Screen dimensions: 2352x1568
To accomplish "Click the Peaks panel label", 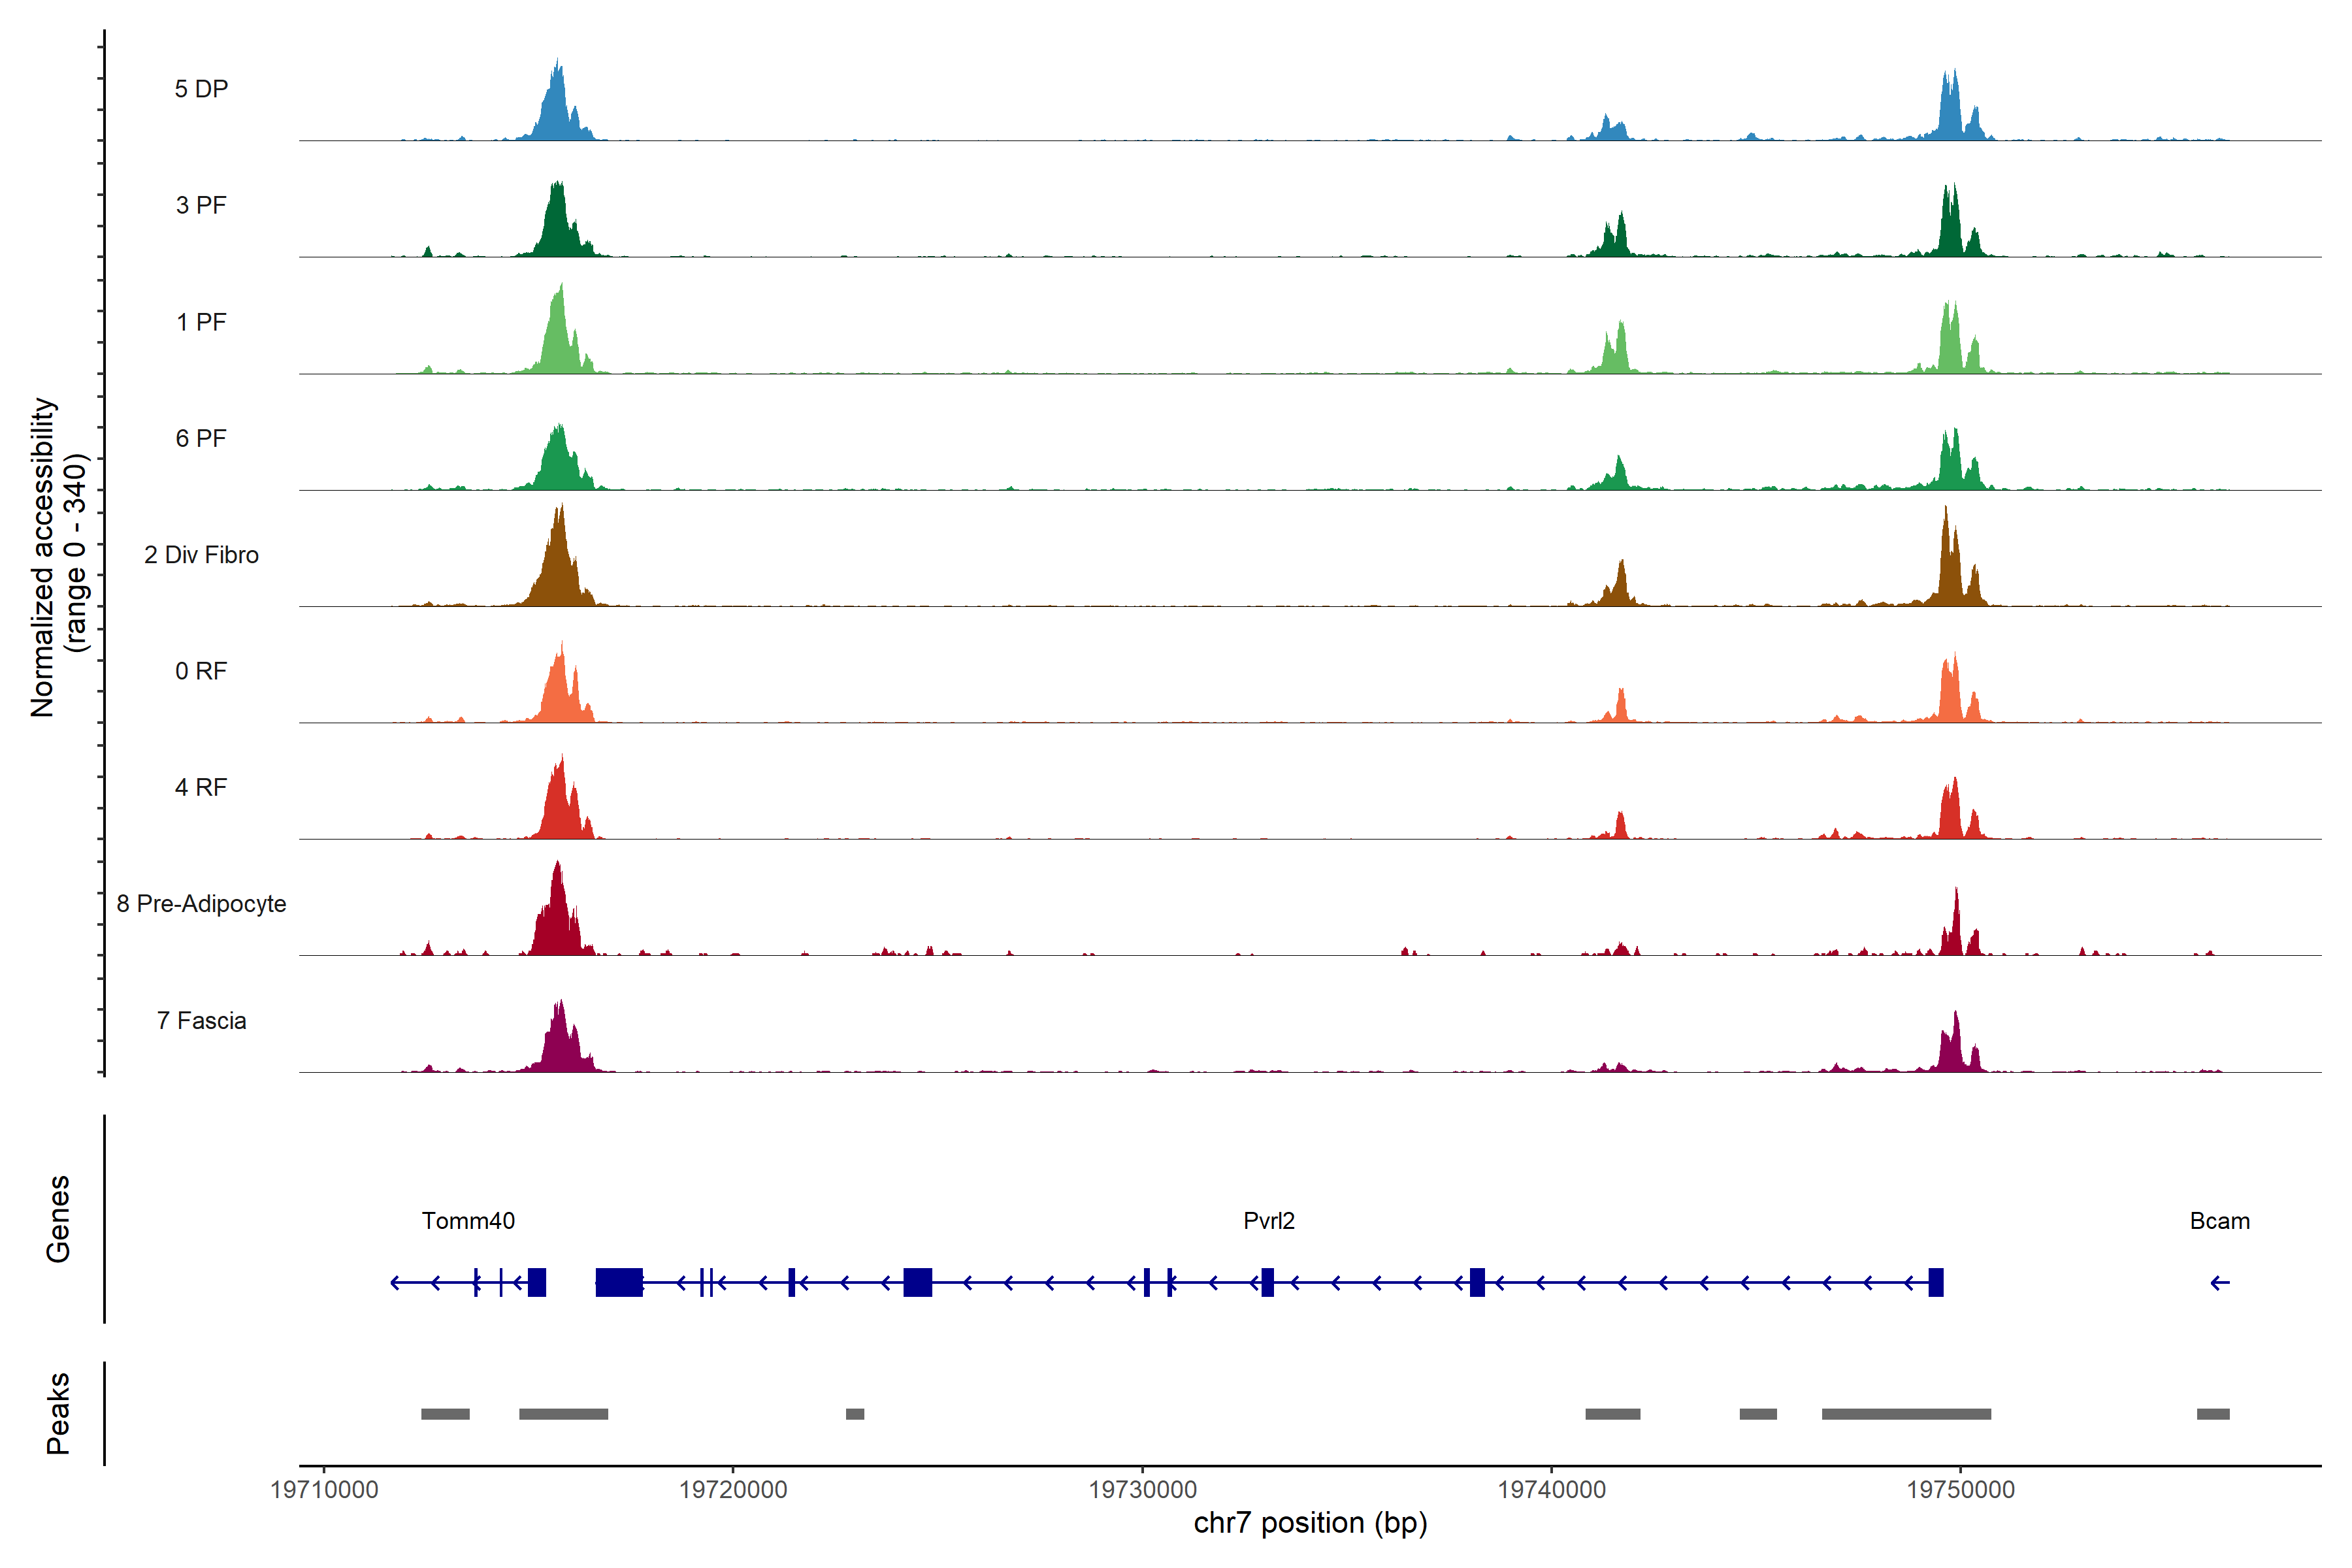I will [58, 1413].
